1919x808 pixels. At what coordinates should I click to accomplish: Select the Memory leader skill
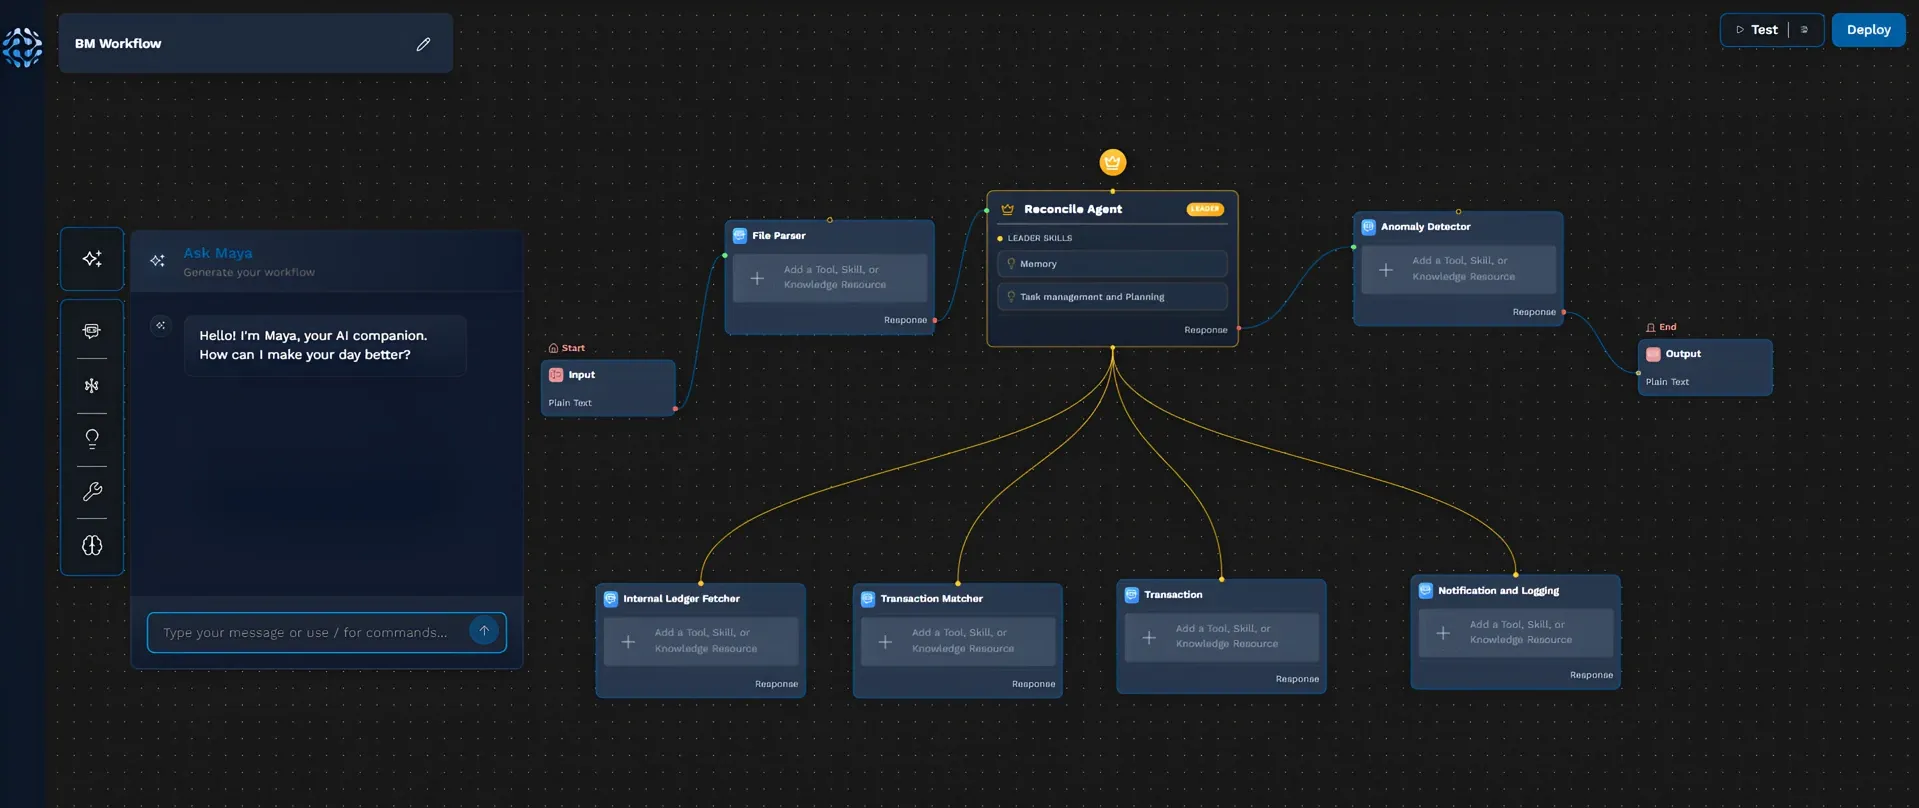tap(1112, 264)
